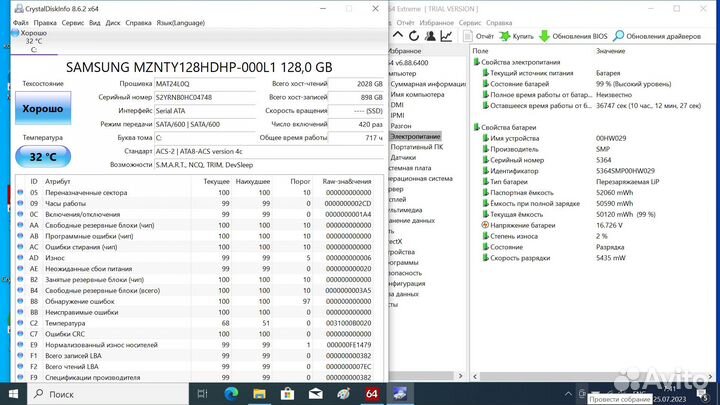The image size is (720, 405).
Task: Open the Избранное menu in AIDA64
Action: tap(436, 22)
